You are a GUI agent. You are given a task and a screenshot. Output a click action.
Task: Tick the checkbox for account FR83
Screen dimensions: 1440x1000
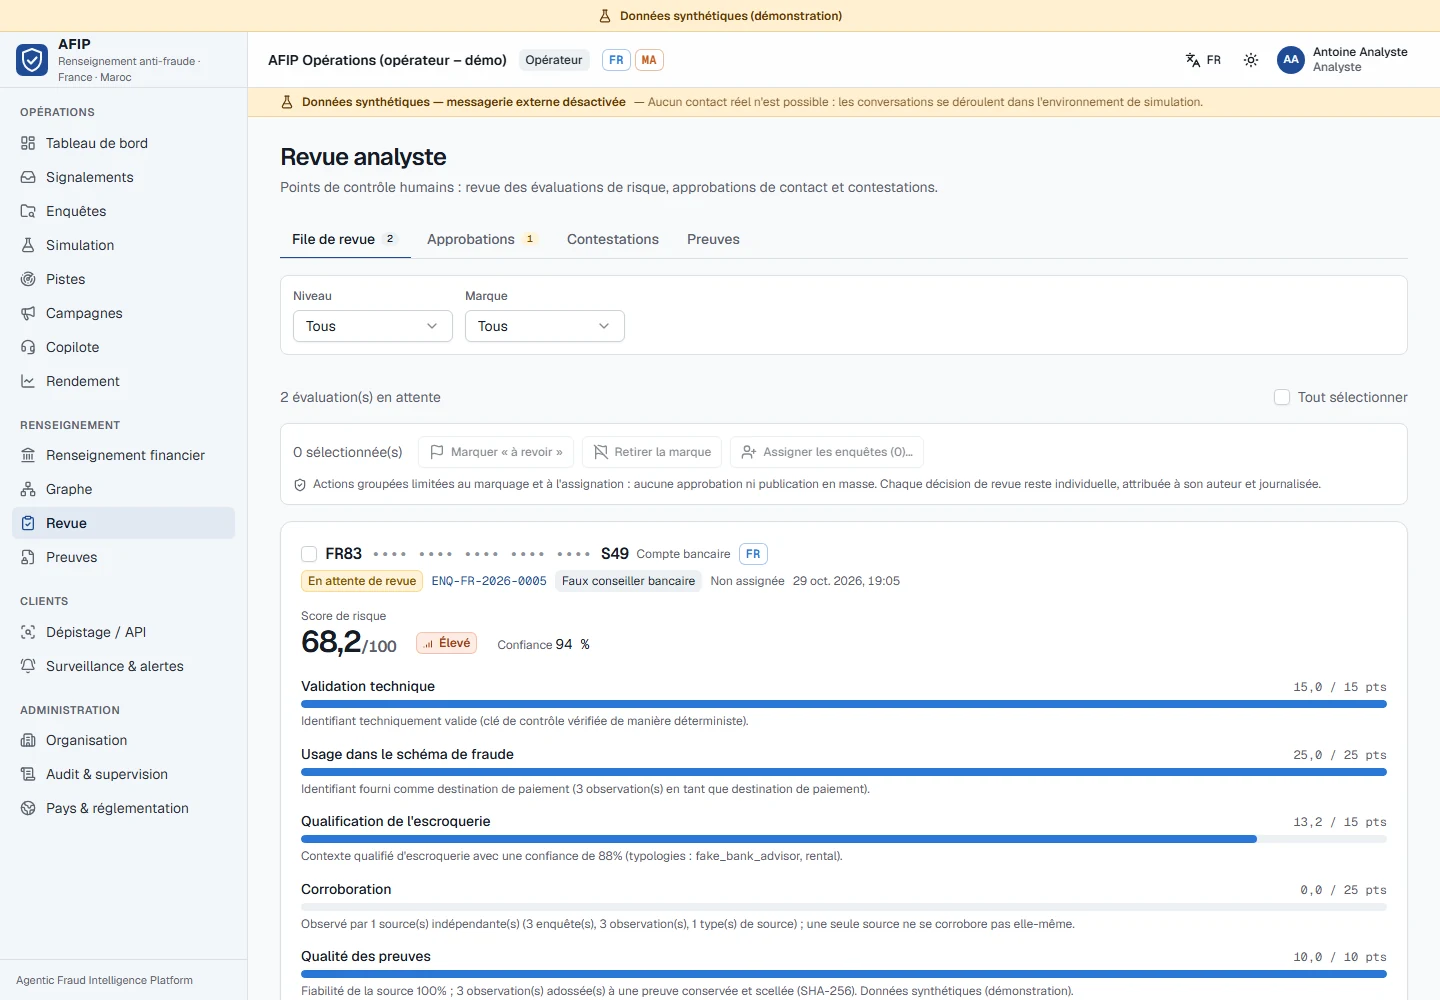(x=309, y=554)
